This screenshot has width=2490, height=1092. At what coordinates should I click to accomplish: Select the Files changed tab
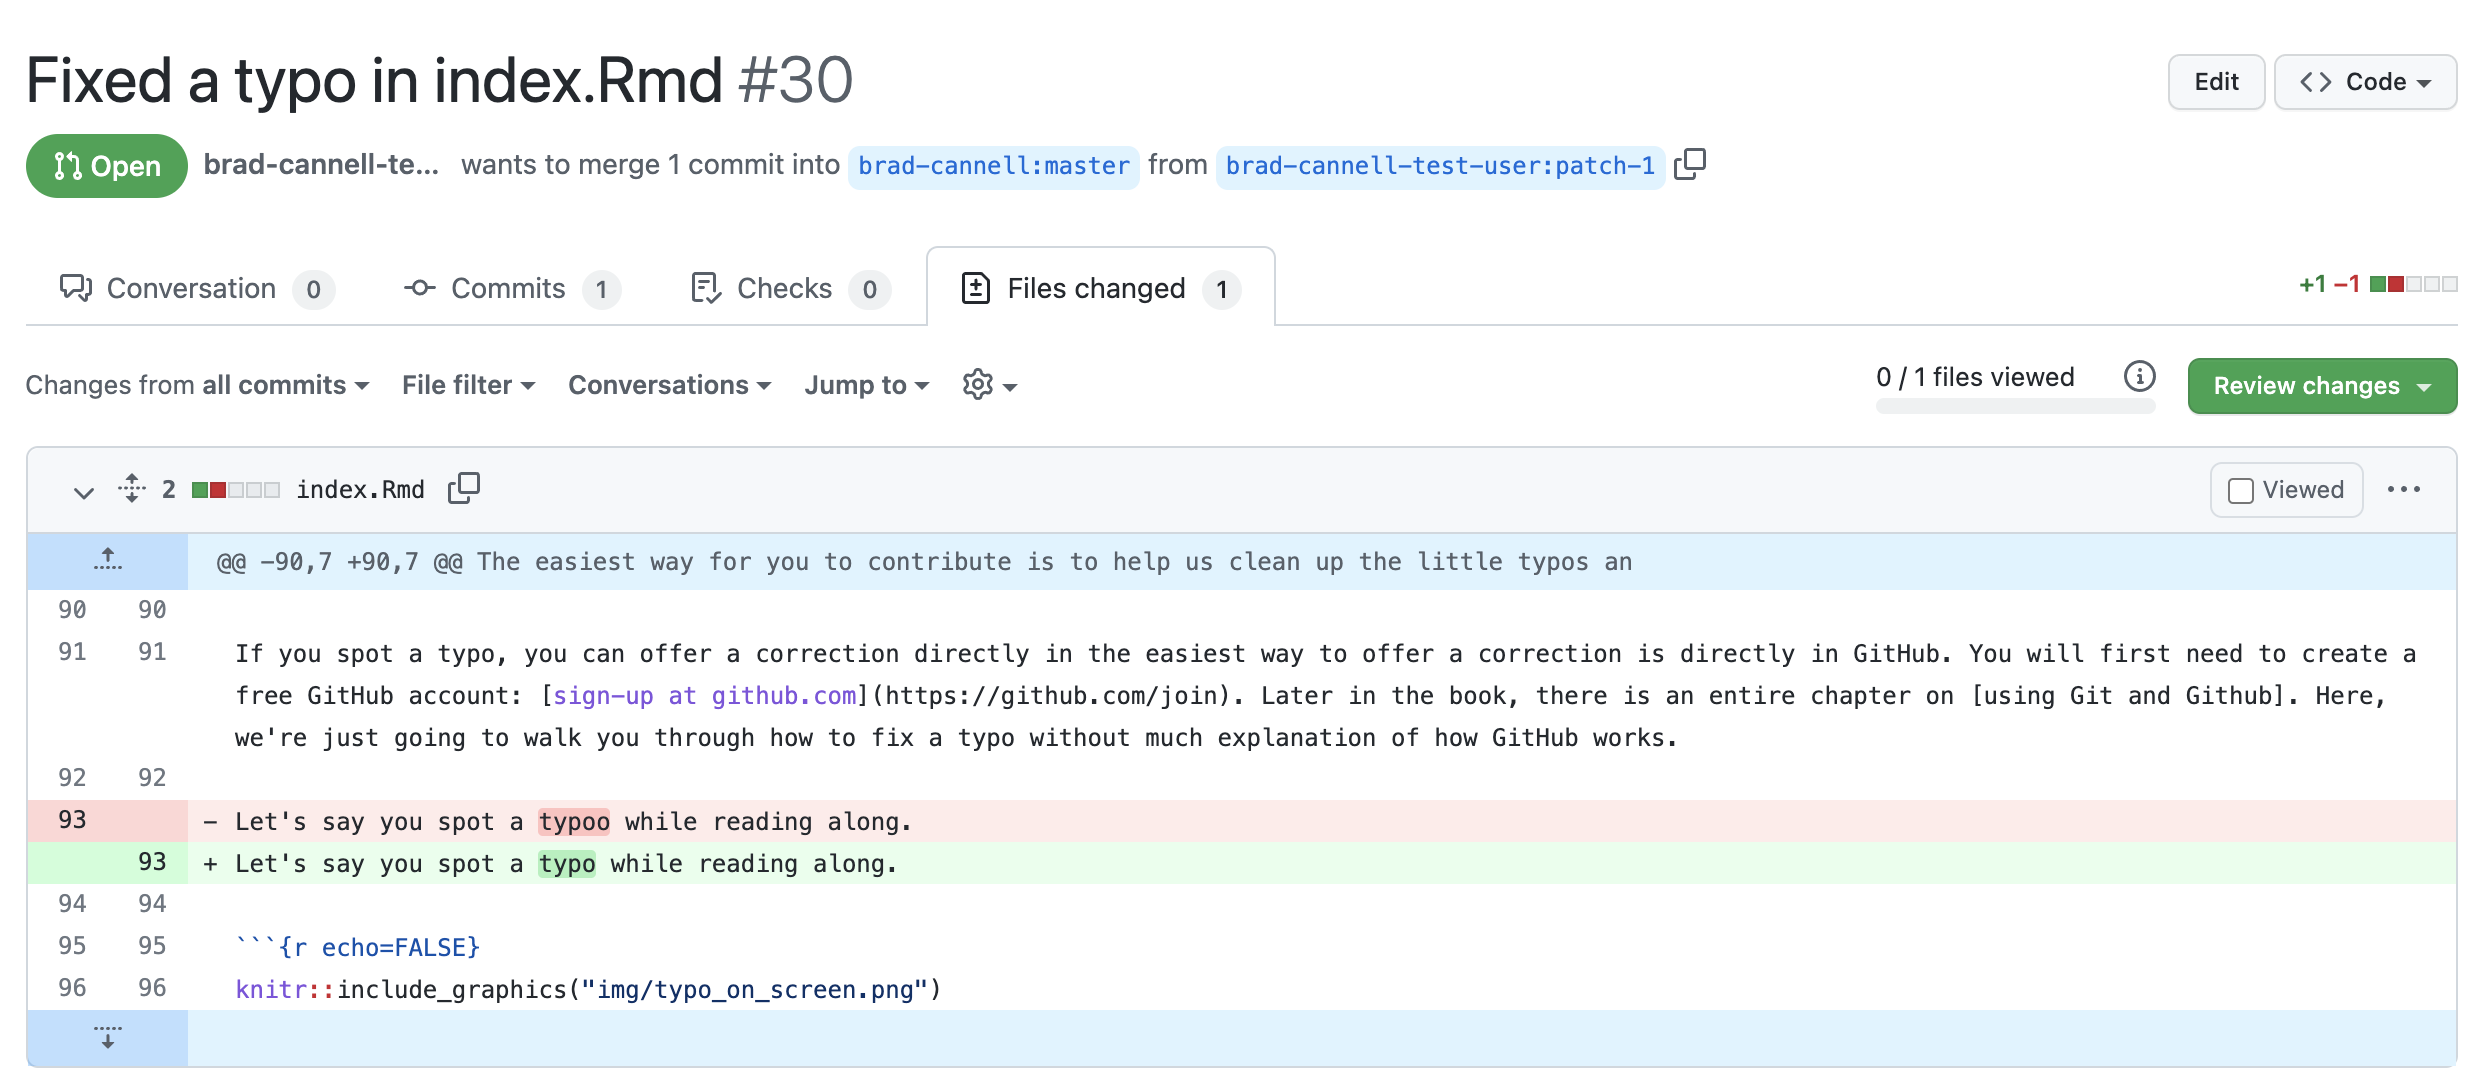click(x=1100, y=289)
